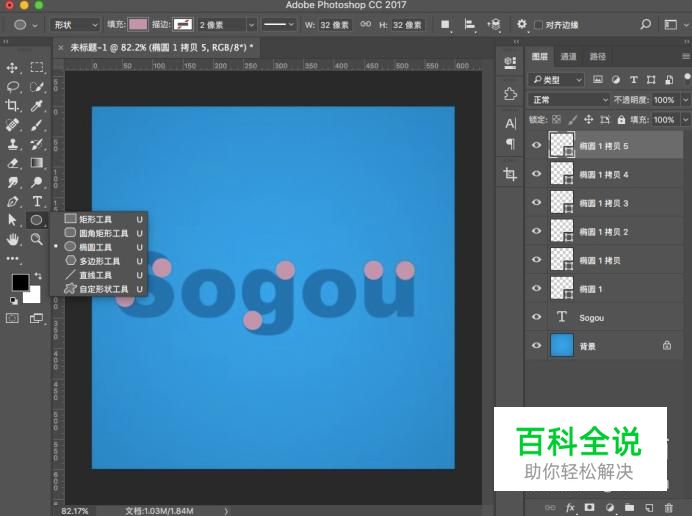Hide the 椭圆 1 layer

pos(536,288)
